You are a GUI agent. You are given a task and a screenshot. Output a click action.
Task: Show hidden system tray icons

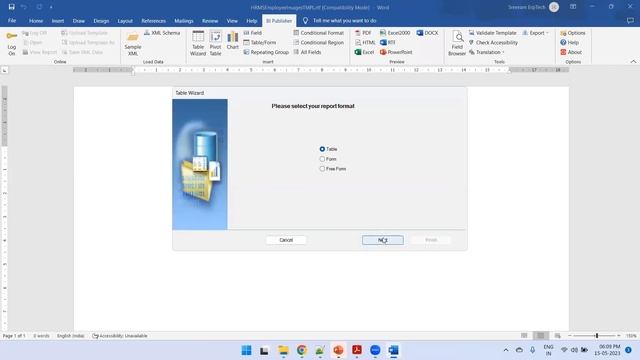tap(506, 350)
